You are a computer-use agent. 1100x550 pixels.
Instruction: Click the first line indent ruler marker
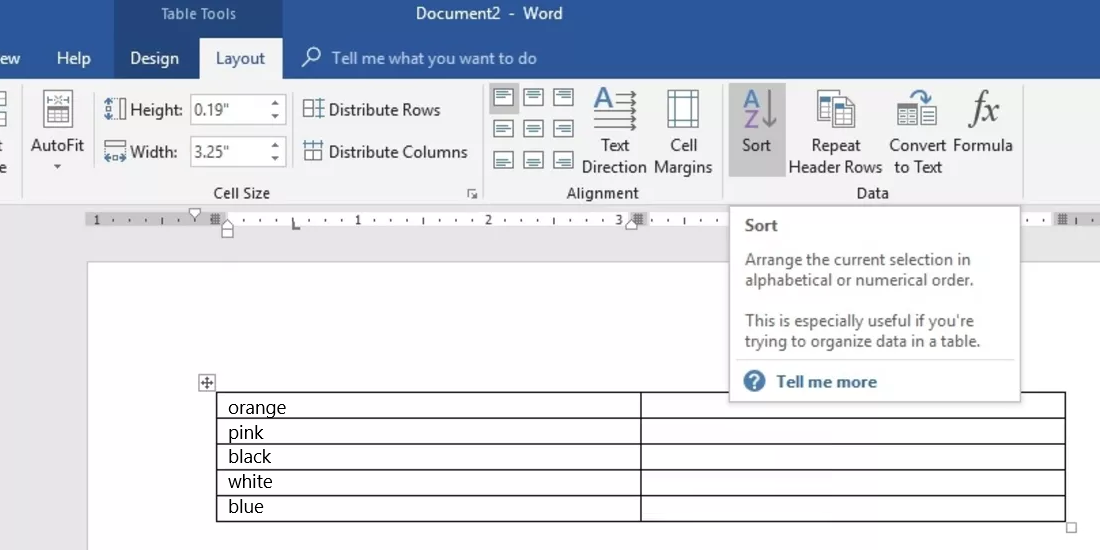[x=195, y=213]
